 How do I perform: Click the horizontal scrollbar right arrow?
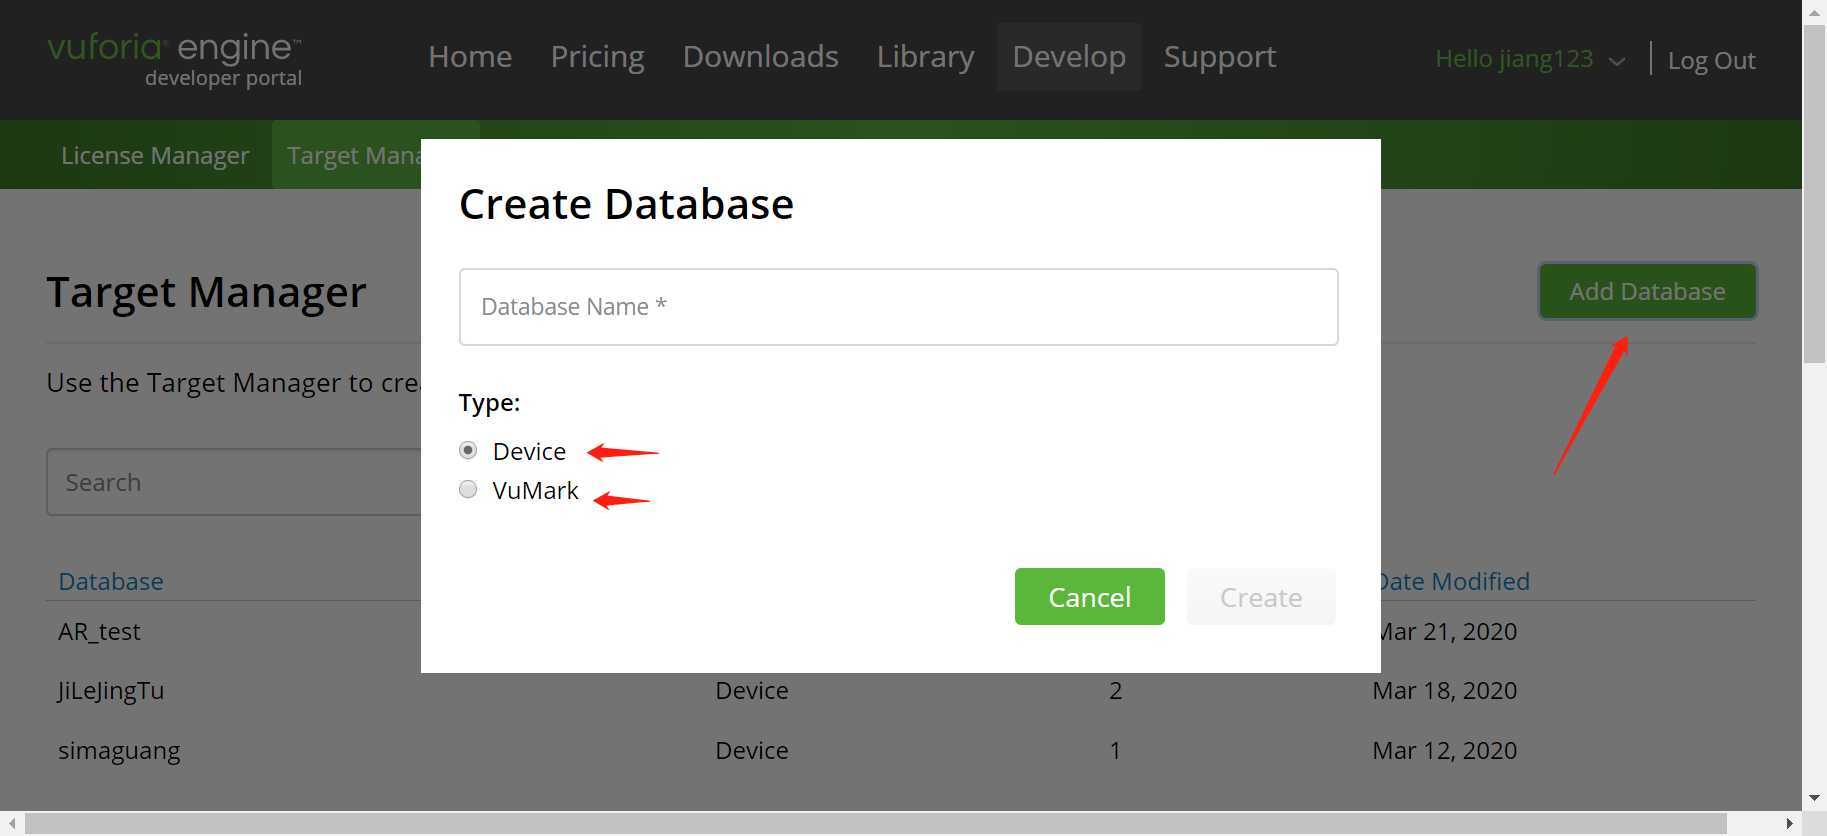click(1790, 823)
